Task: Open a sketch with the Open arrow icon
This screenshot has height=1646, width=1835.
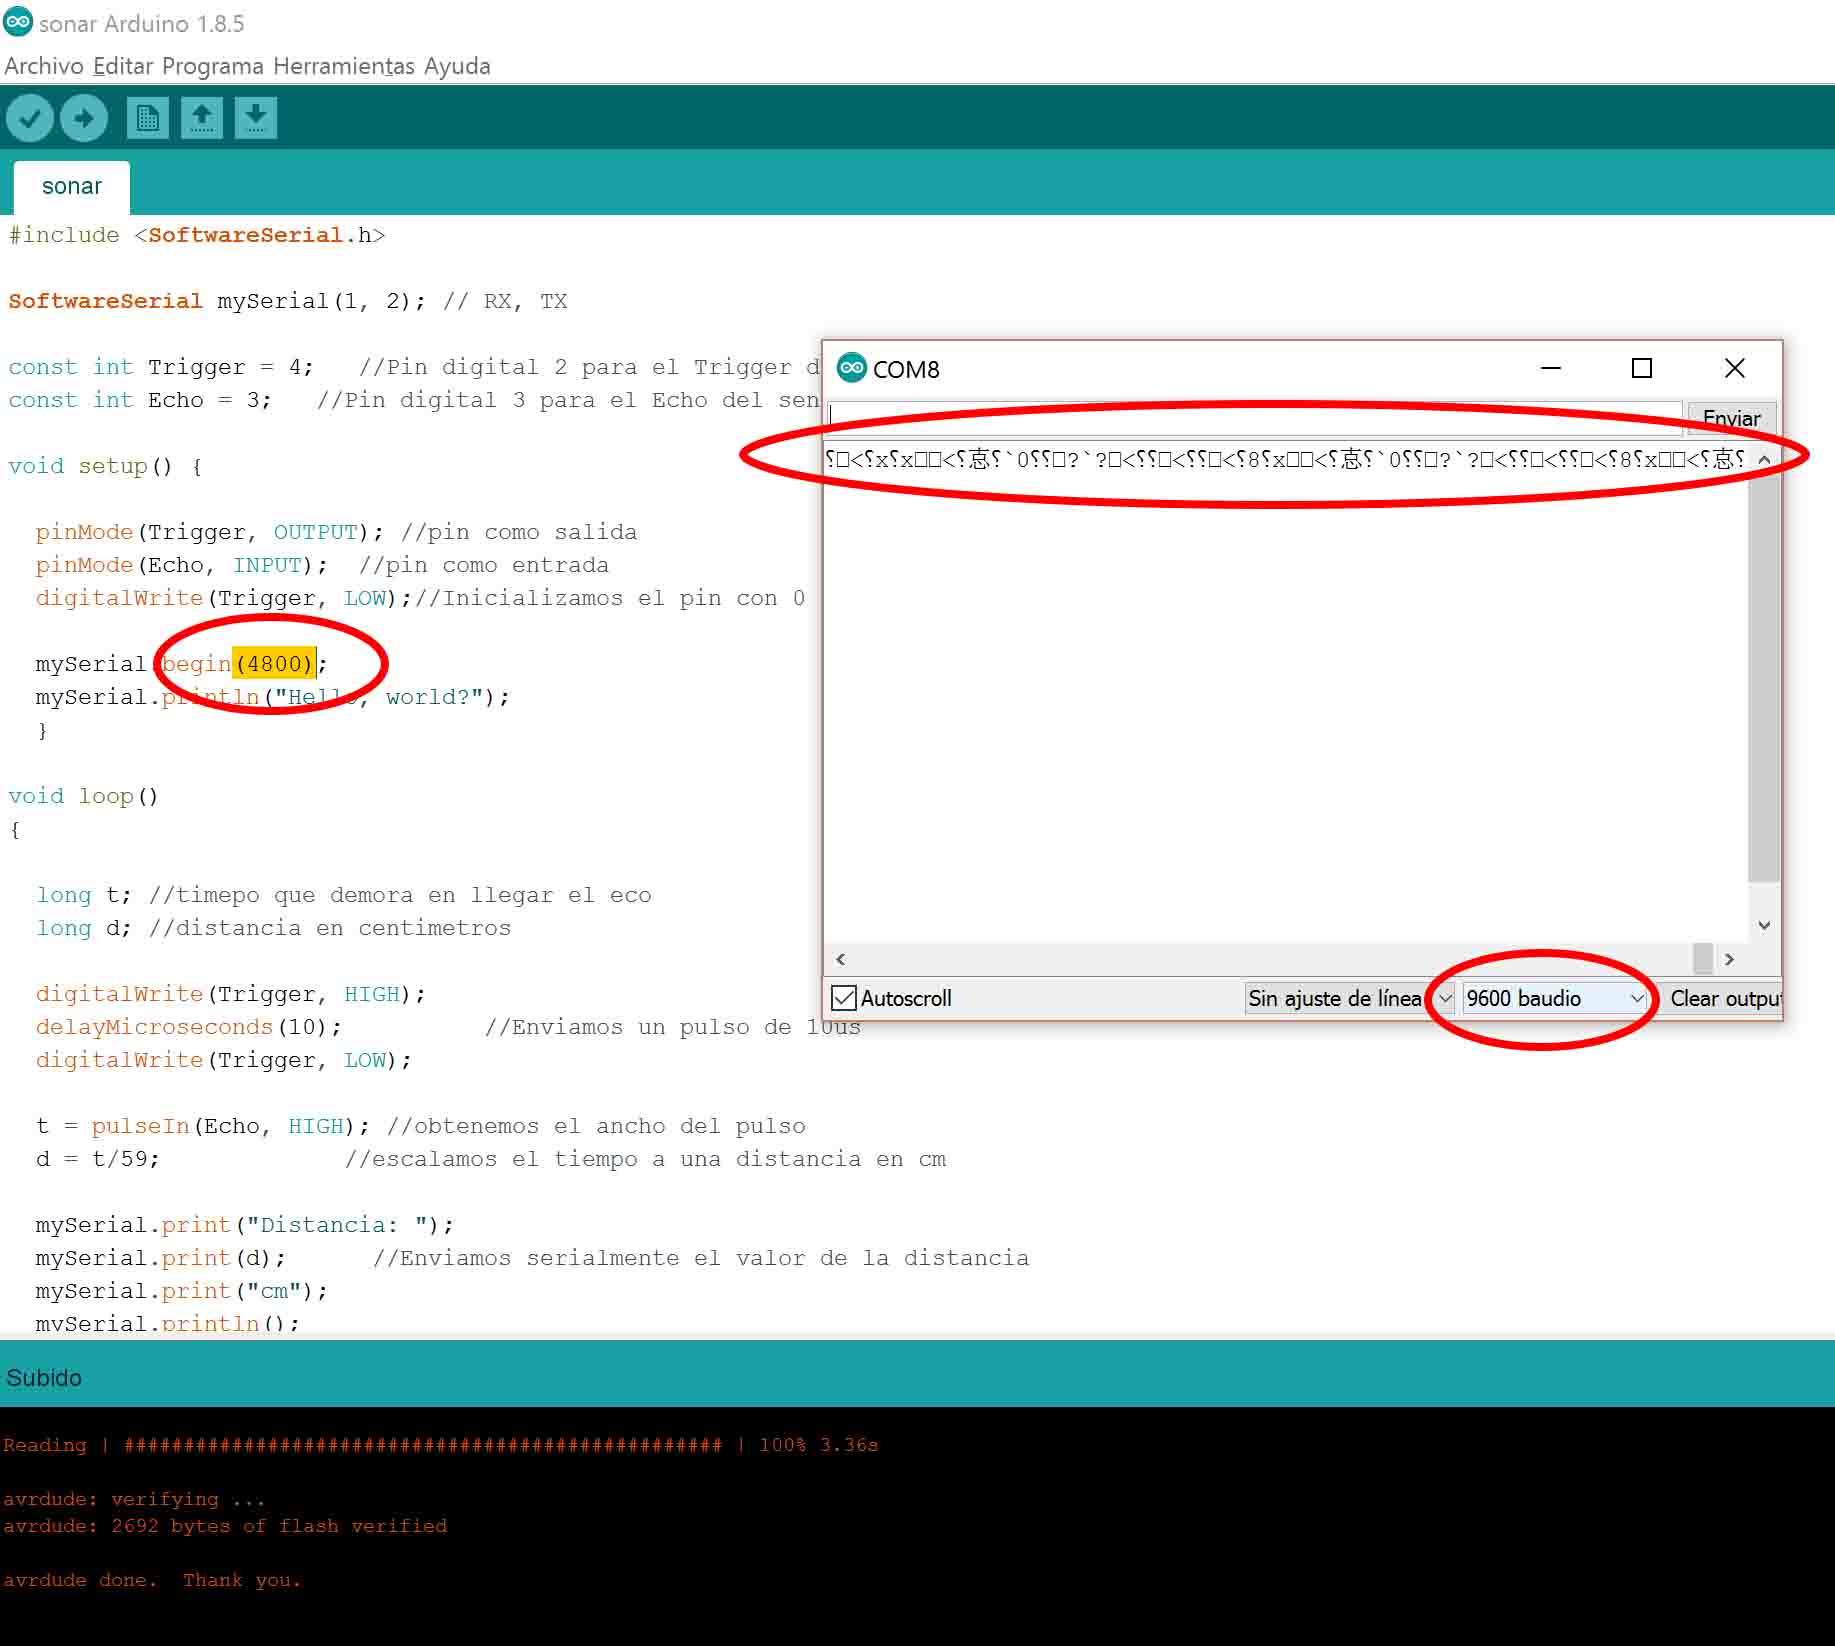Action: pyautogui.click(x=202, y=118)
